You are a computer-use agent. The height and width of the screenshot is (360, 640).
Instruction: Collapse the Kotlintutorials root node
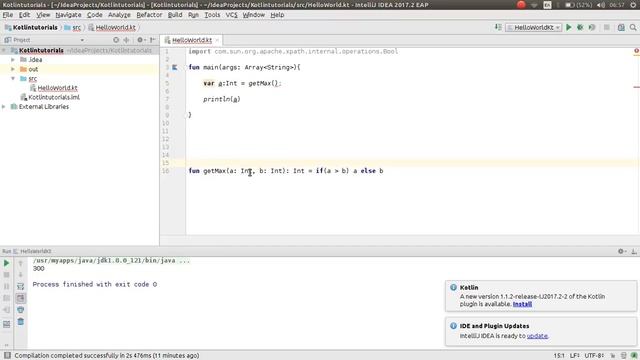pyautogui.click(x=4, y=50)
